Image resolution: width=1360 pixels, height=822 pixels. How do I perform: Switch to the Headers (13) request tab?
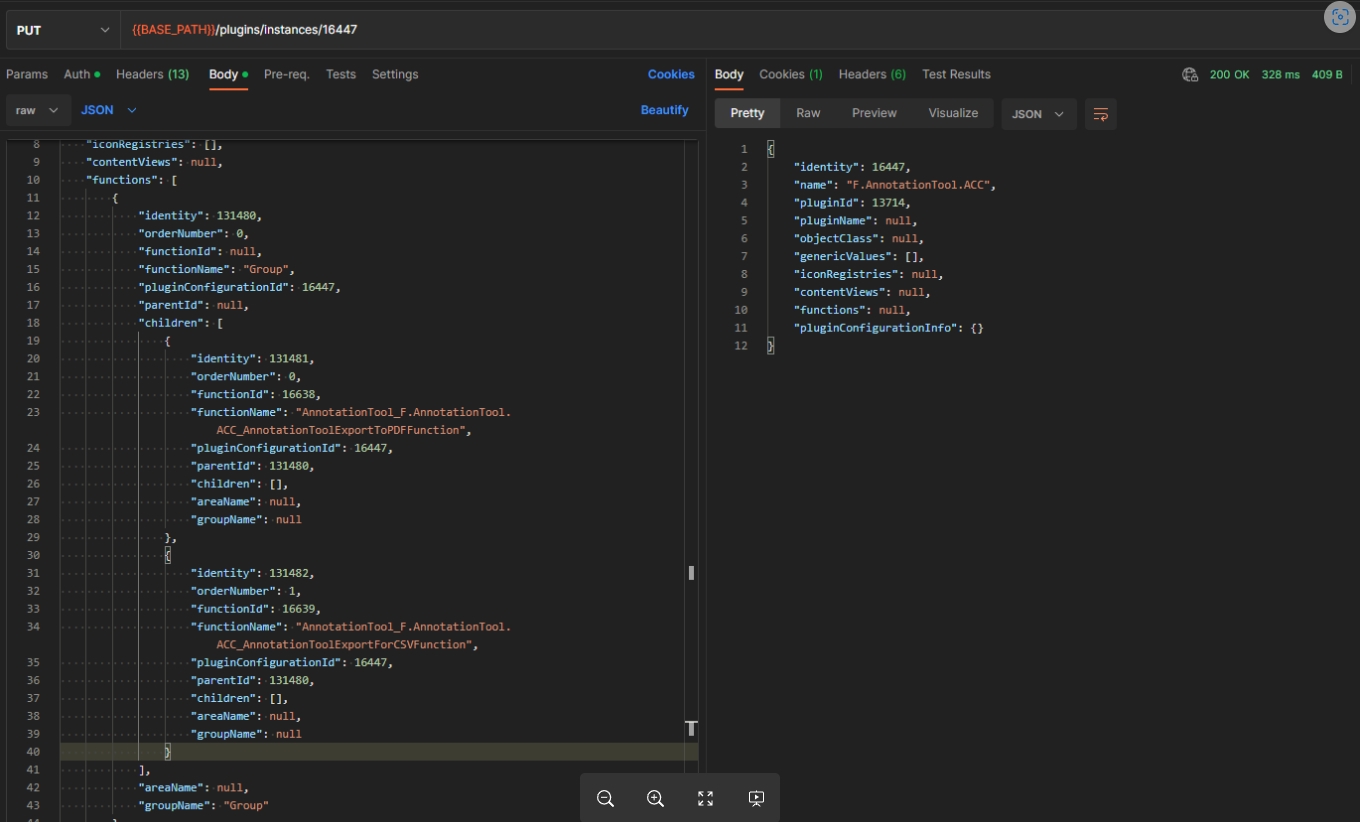pyautogui.click(x=152, y=74)
